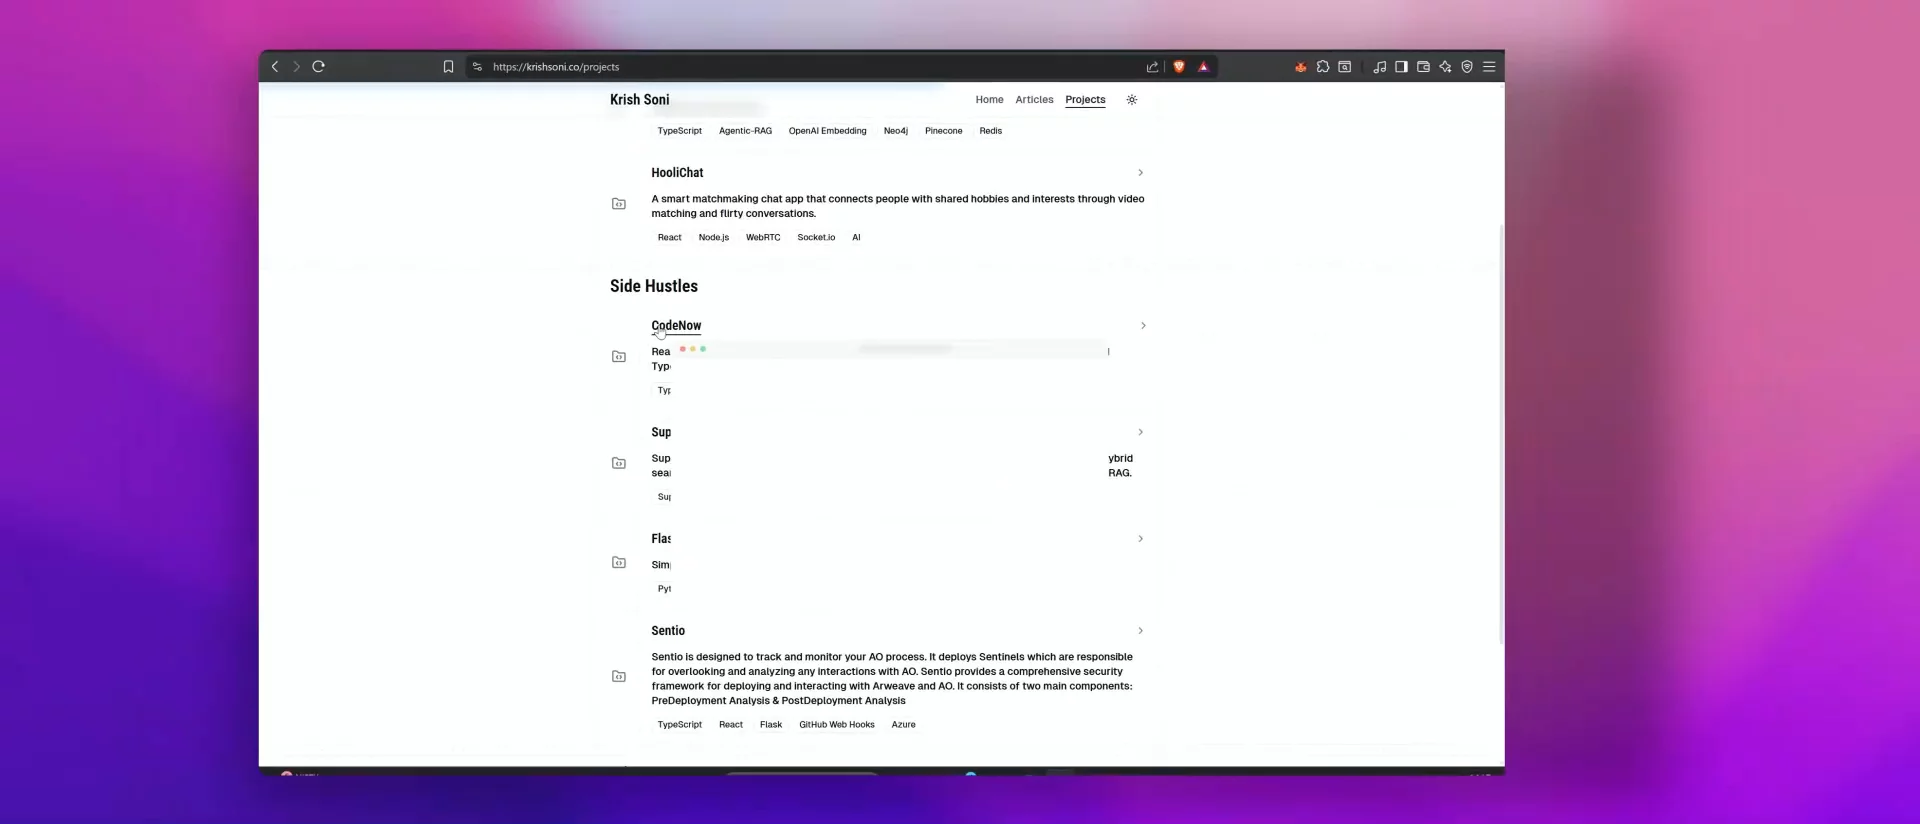Expand the HooliChat project chevron
This screenshot has height=824, width=1920.
click(x=1140, y=173)
